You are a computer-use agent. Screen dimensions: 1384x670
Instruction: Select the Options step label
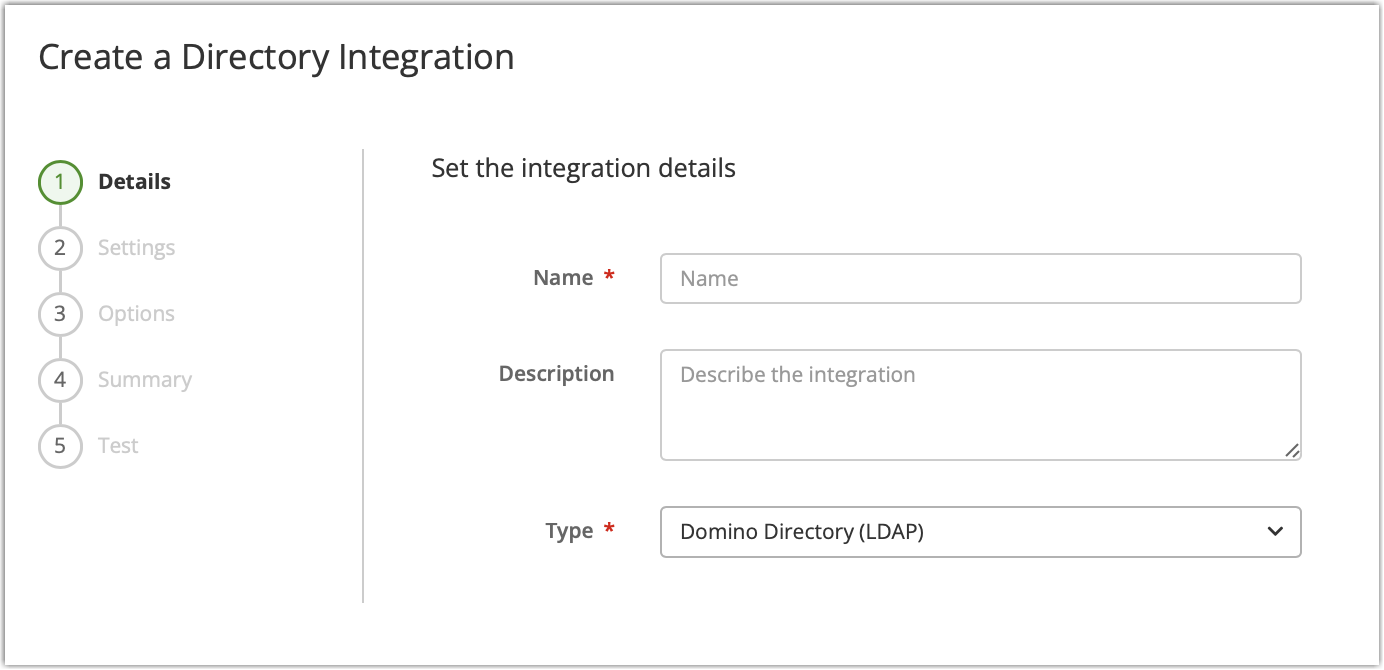point(135,313)
